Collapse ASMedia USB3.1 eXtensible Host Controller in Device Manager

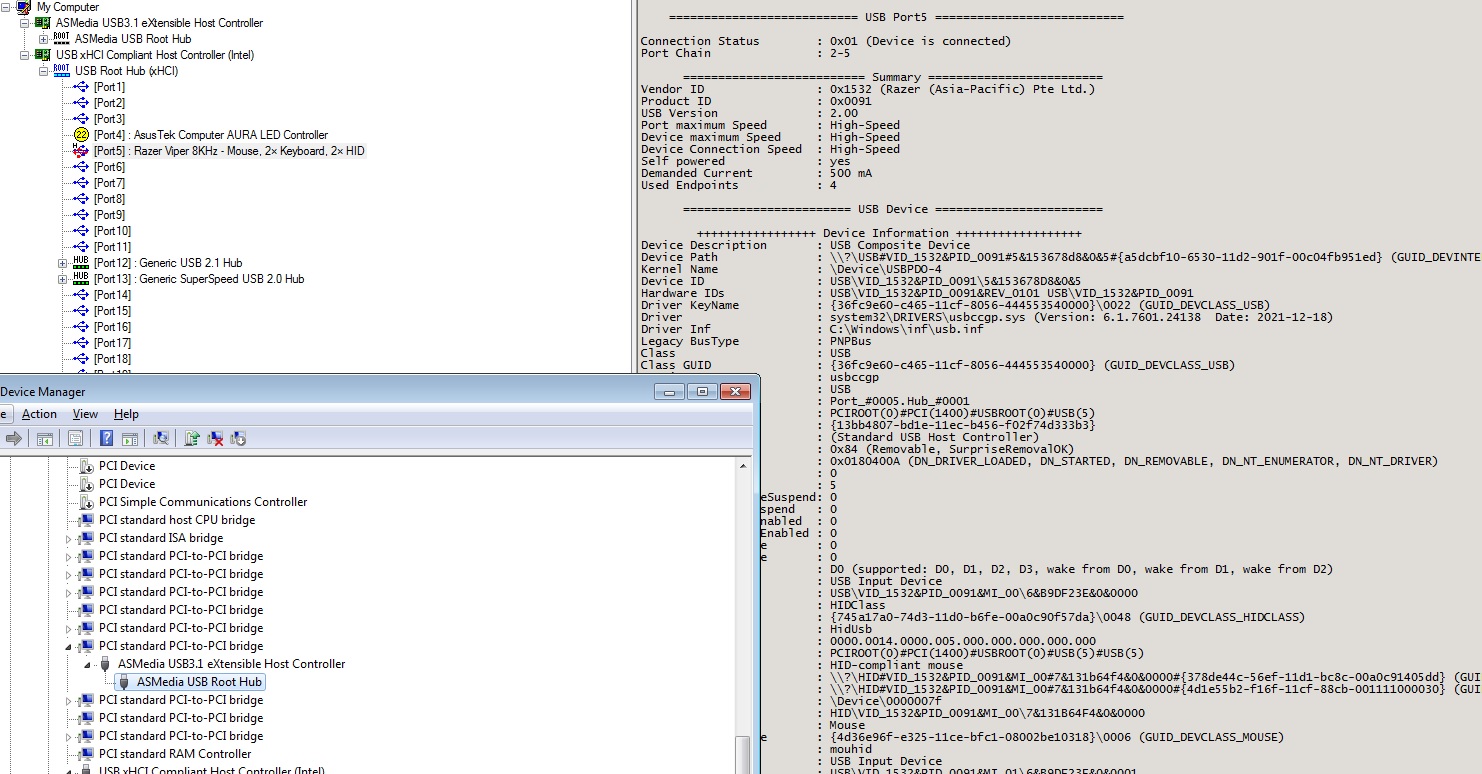[x=87, y=664]
